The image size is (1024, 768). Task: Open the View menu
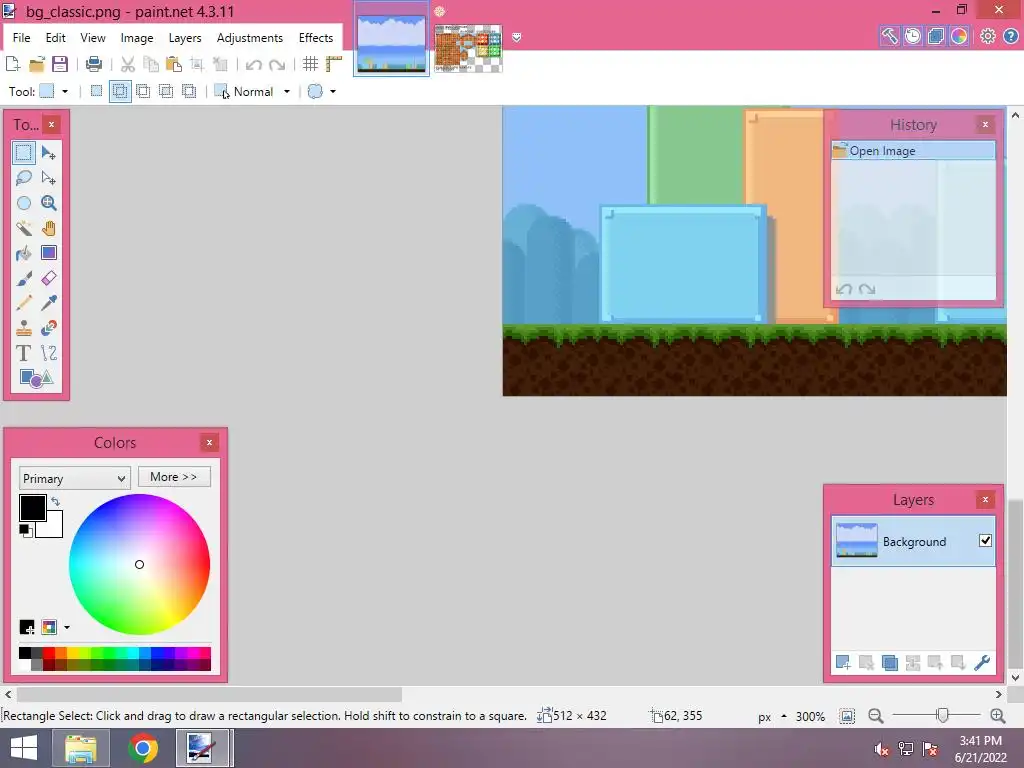point(93,38)
